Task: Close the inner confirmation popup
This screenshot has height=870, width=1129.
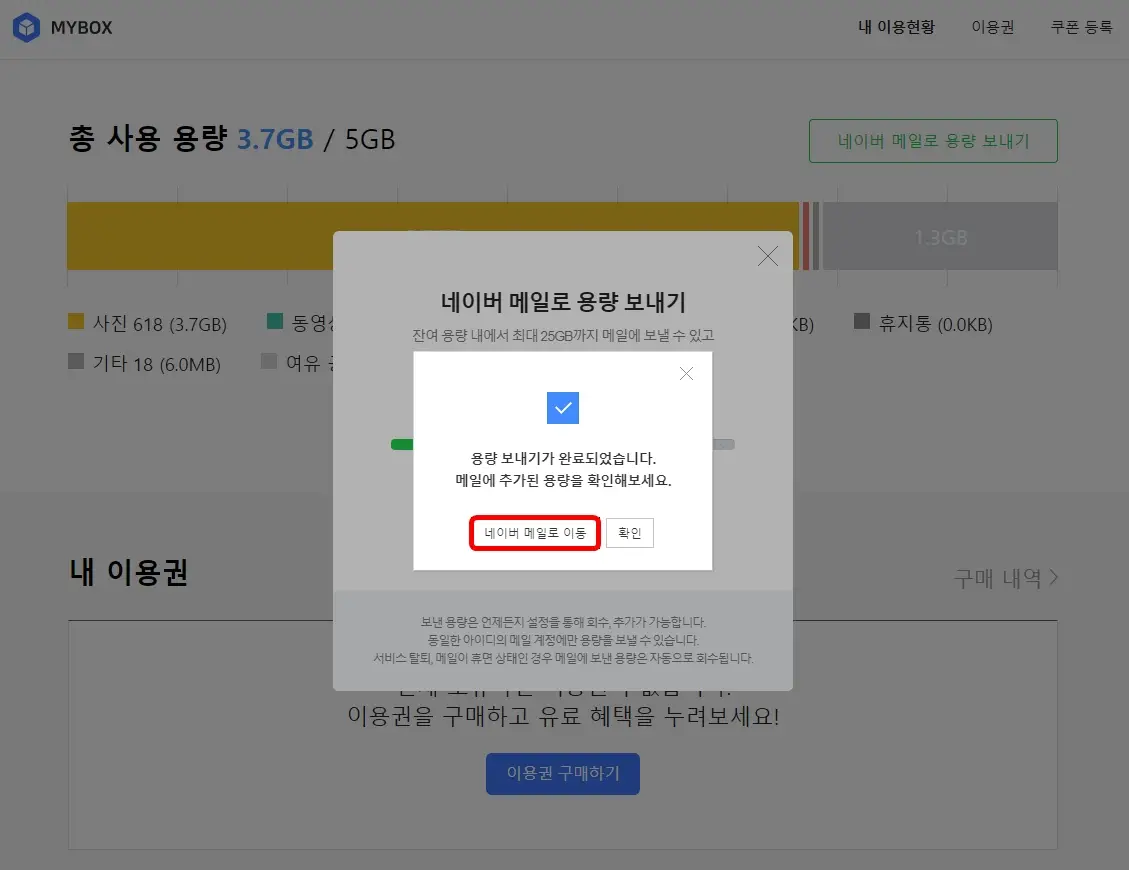Action: coord(686,373)
